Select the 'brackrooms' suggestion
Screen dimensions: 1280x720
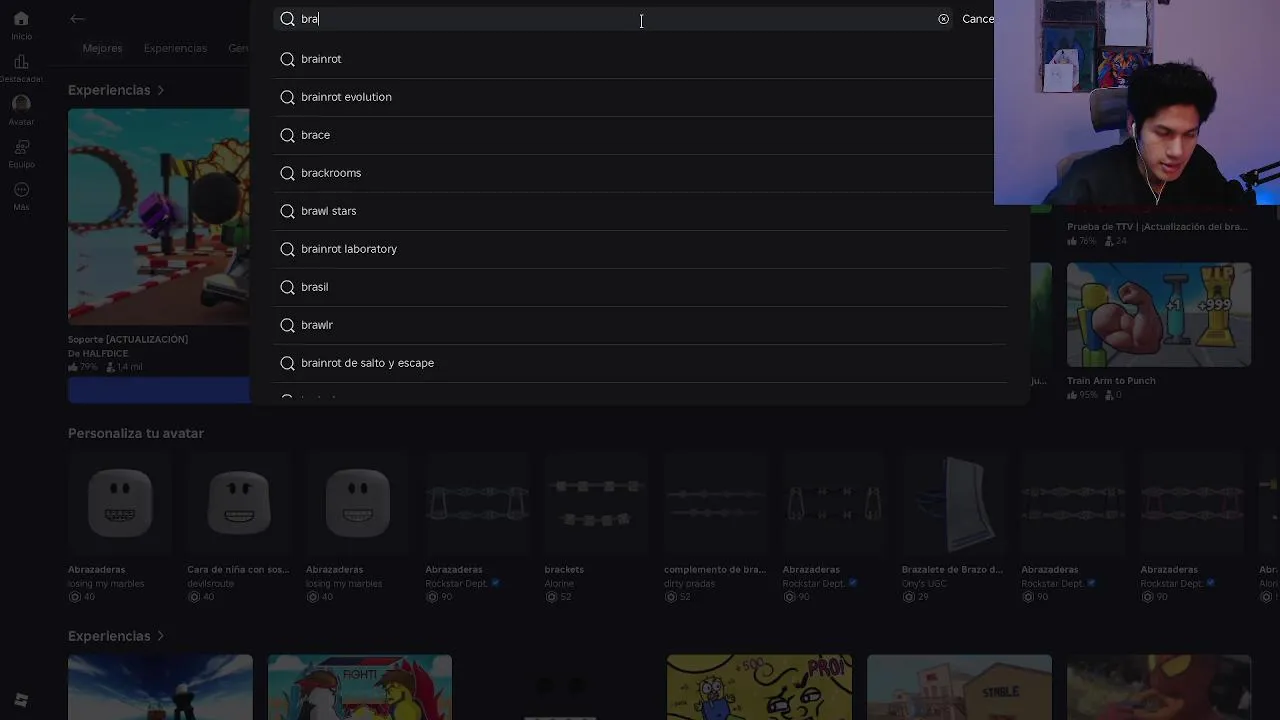point(640,173)
